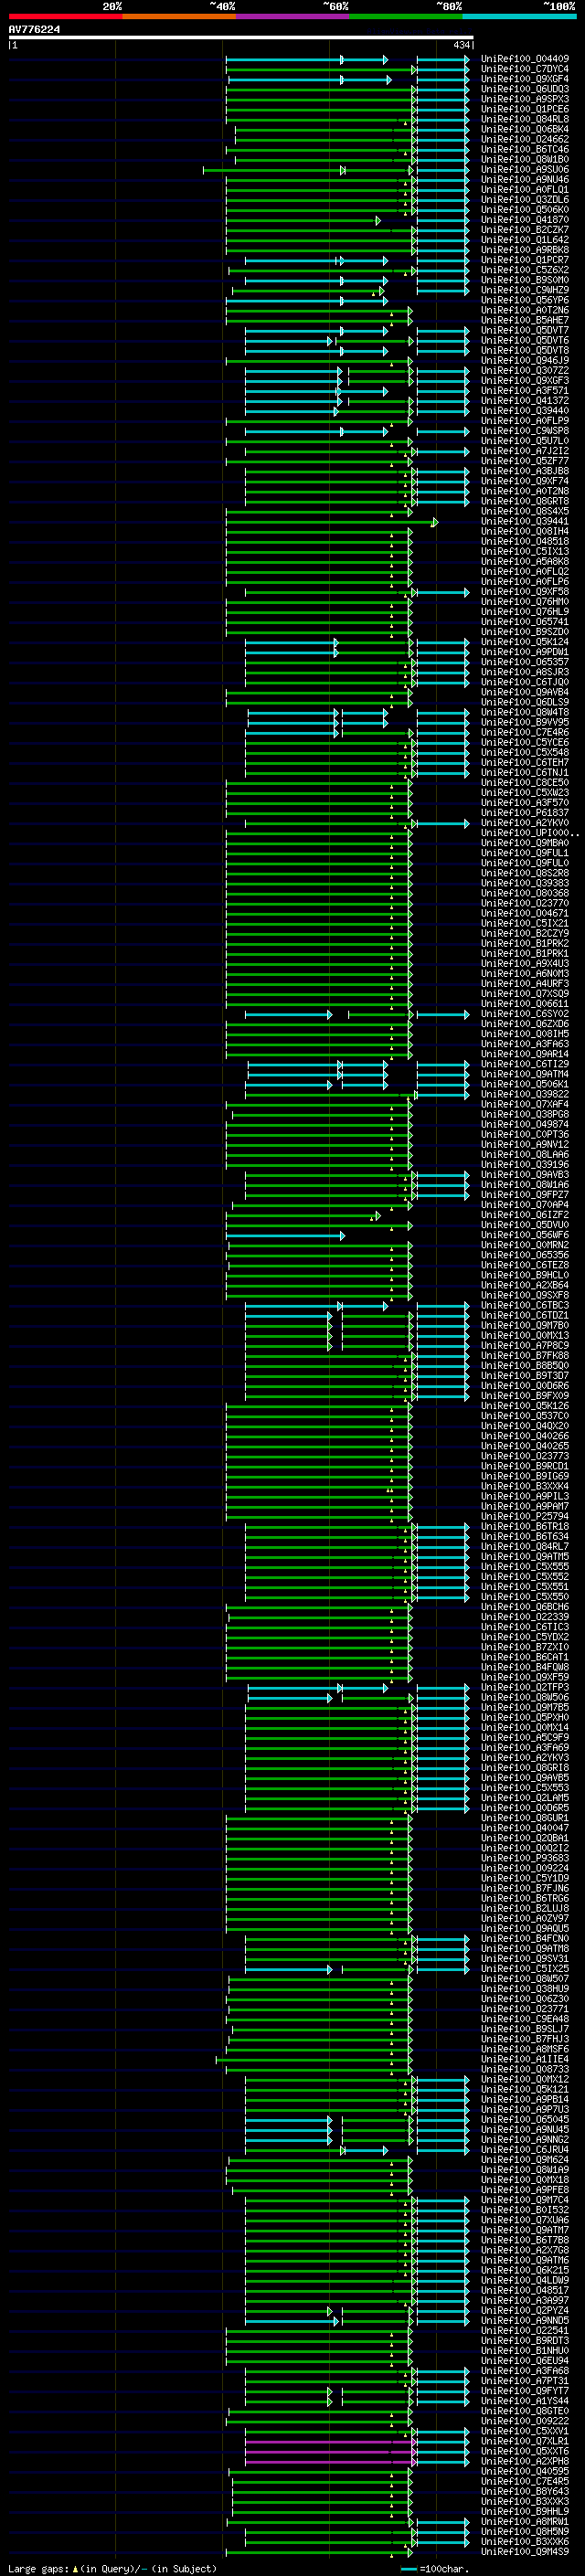Screen dimensions: 585x2576
Task: Click the UniRef100_Q307Z2 label
Action: pyautogui.click(x=525, y=371)
